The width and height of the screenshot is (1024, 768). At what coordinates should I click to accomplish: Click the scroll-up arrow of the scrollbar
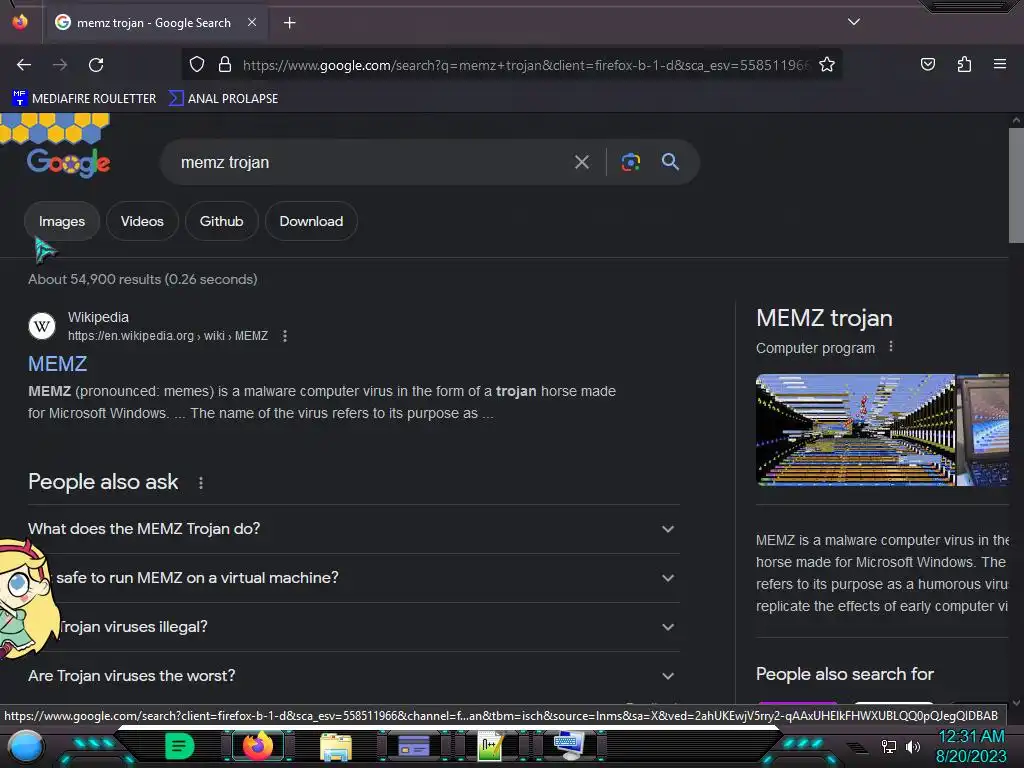pyautogui.click(x=1016, y=121)
